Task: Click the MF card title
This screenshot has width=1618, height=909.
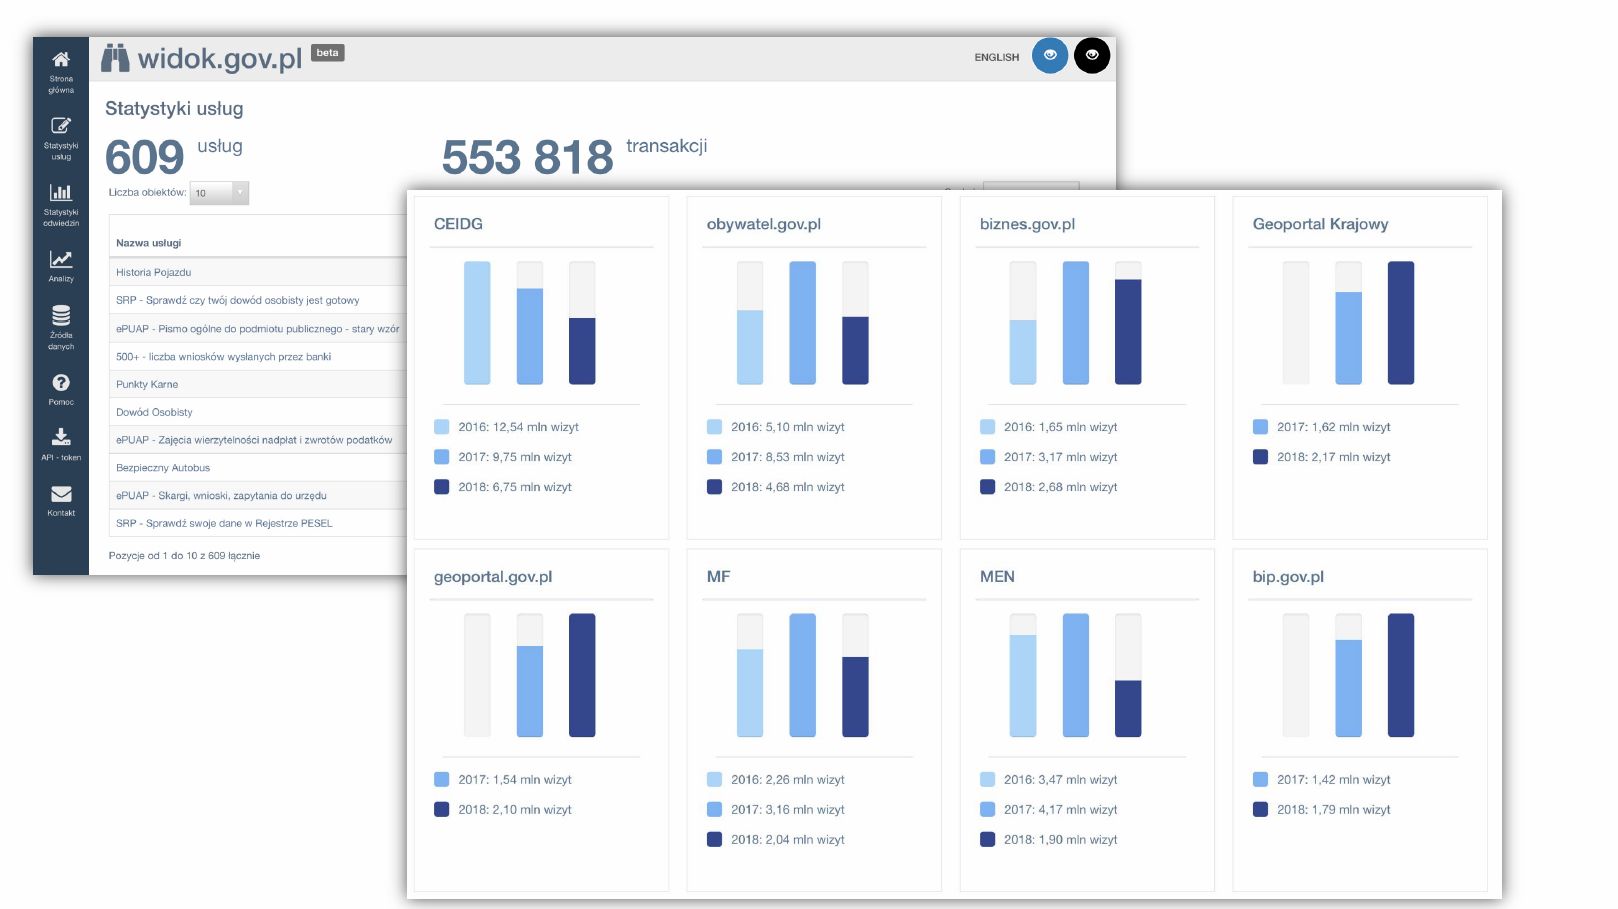Action: (718, 577)
